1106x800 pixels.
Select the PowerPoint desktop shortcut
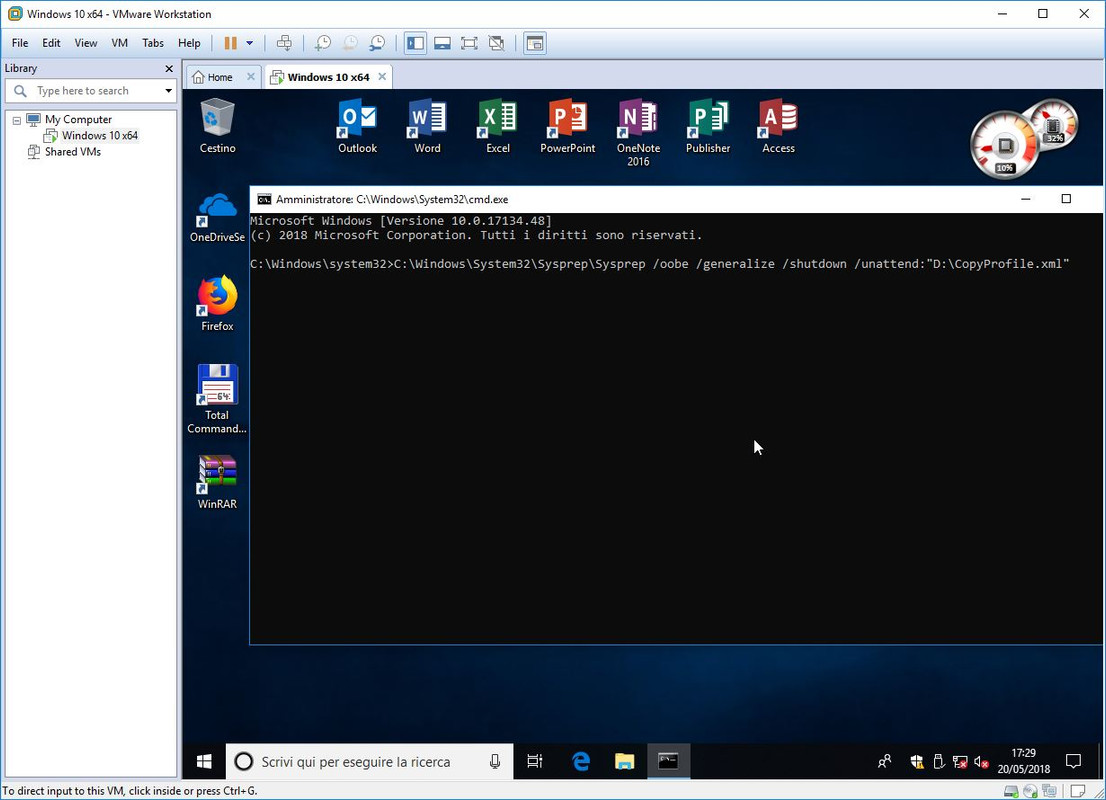[x=568, y=126]
